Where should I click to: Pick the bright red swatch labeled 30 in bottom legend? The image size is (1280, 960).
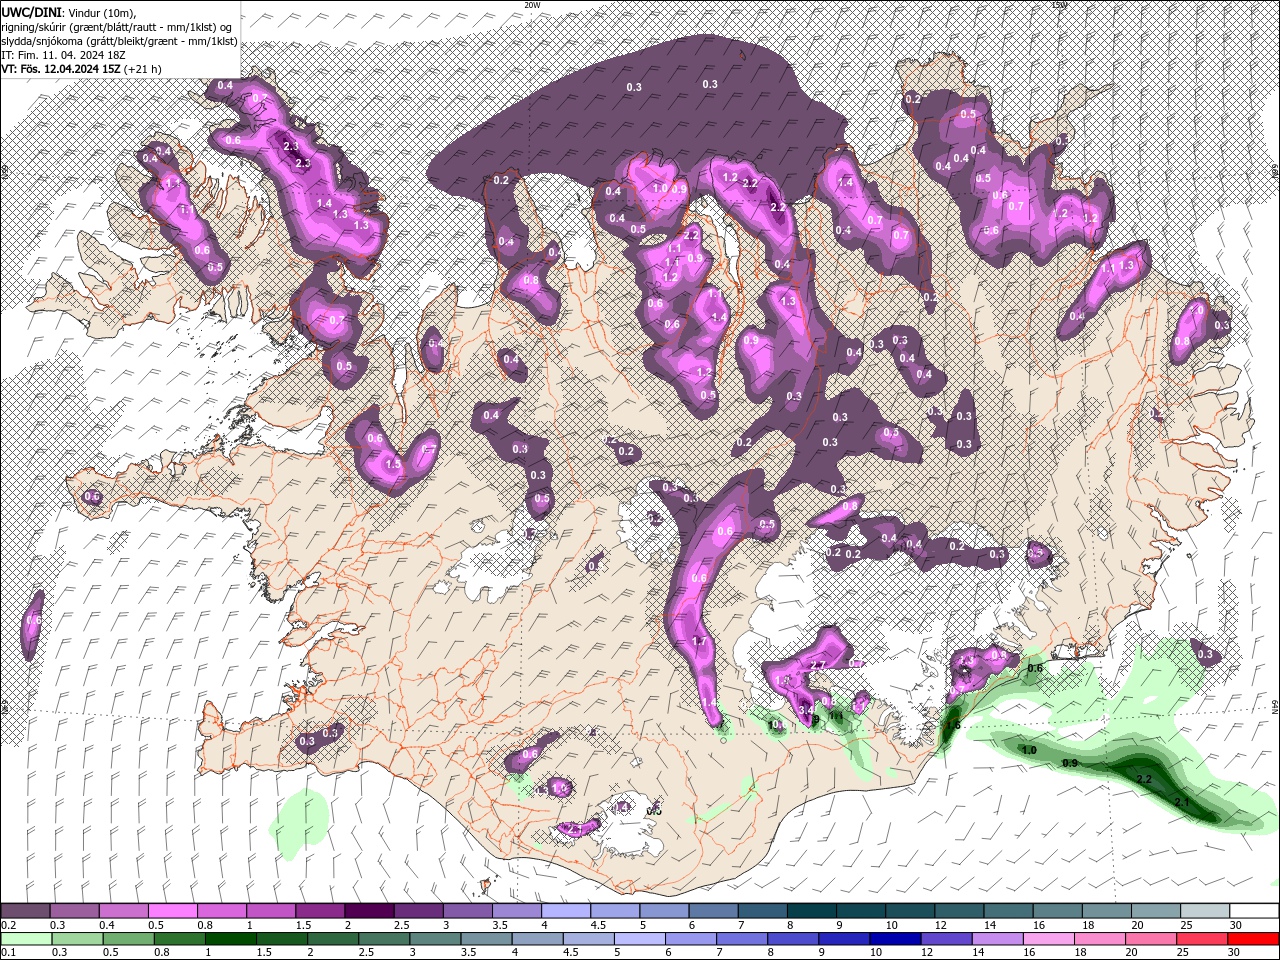pos(1253,939)
